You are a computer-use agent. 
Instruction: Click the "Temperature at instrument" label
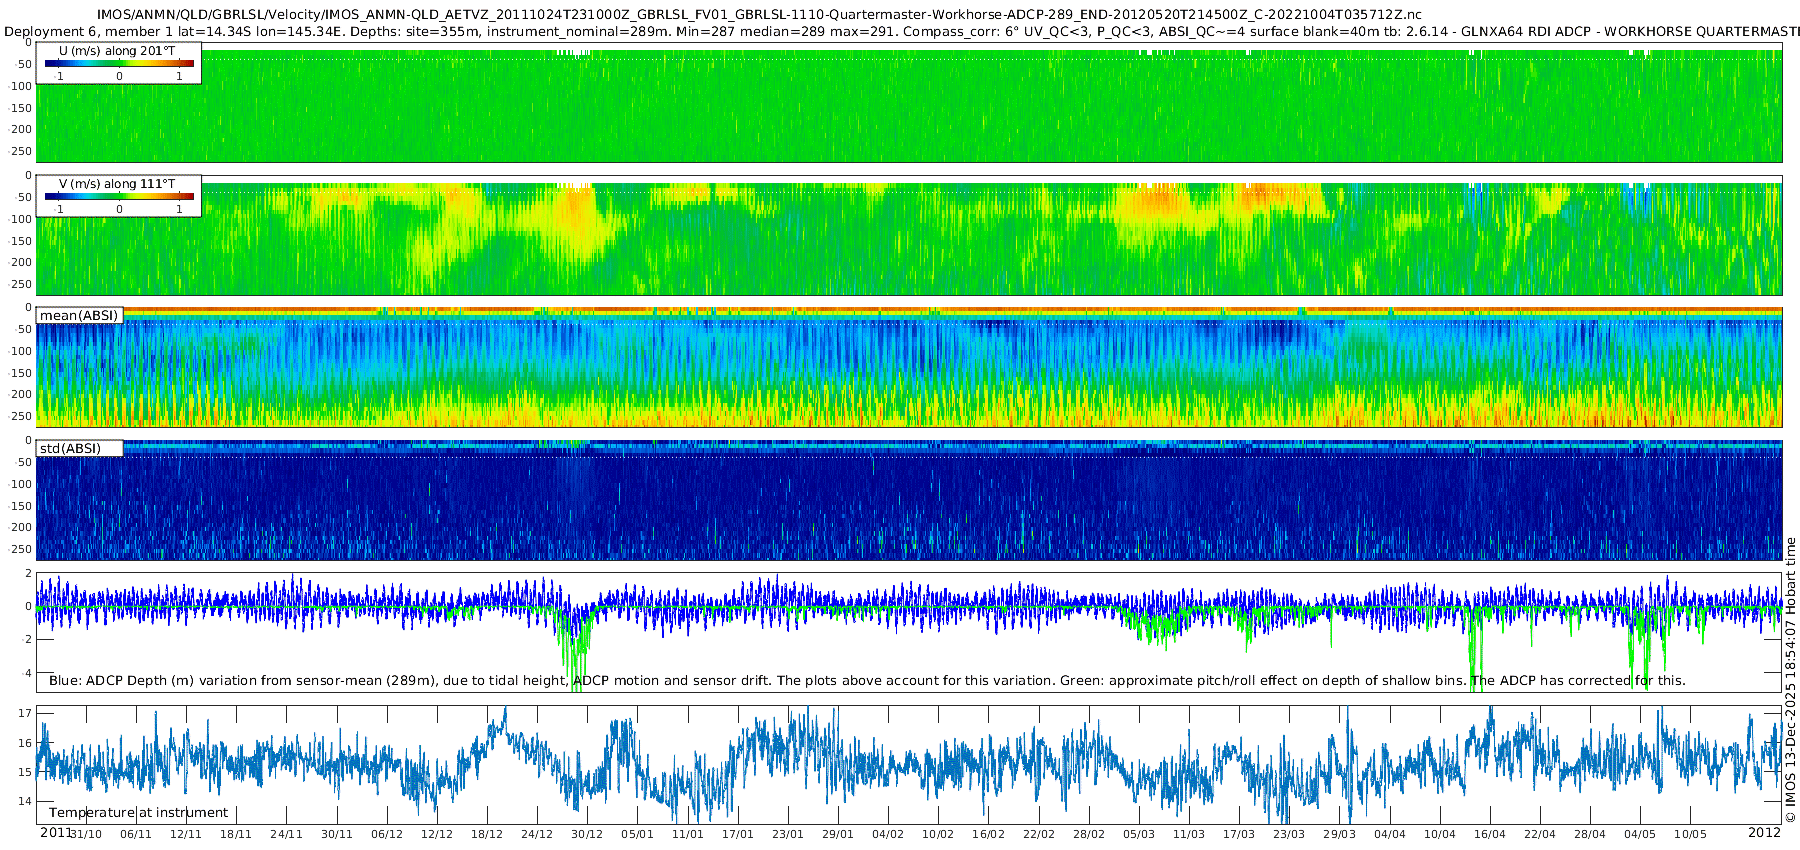pos(139,812)
